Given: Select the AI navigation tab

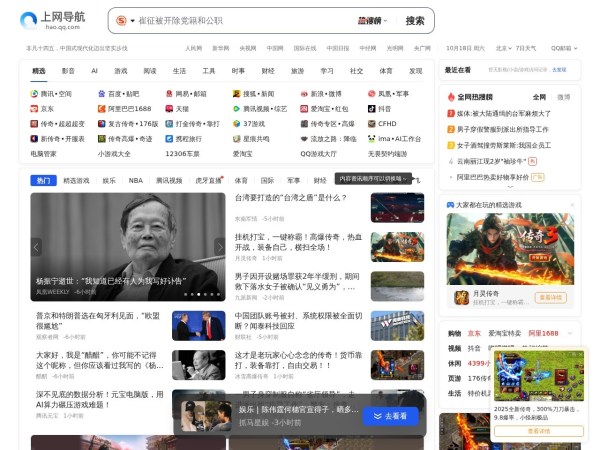Looking at the screenshot, I should [x=94, y=71].
